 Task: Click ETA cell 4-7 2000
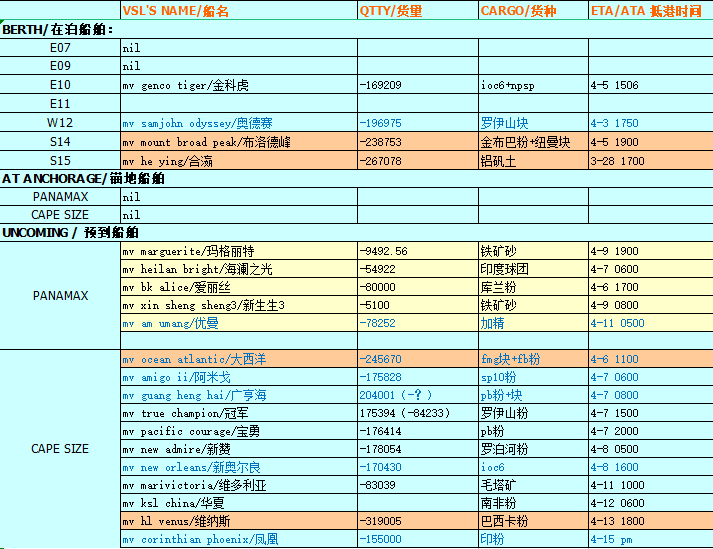[x=651, y=431]
